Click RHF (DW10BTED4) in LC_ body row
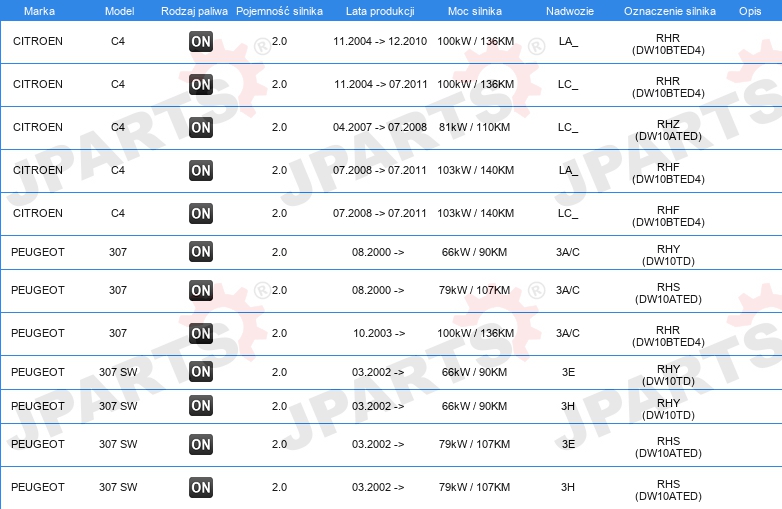The width and height of the screenshot is (782, 509). coord(668,216)
